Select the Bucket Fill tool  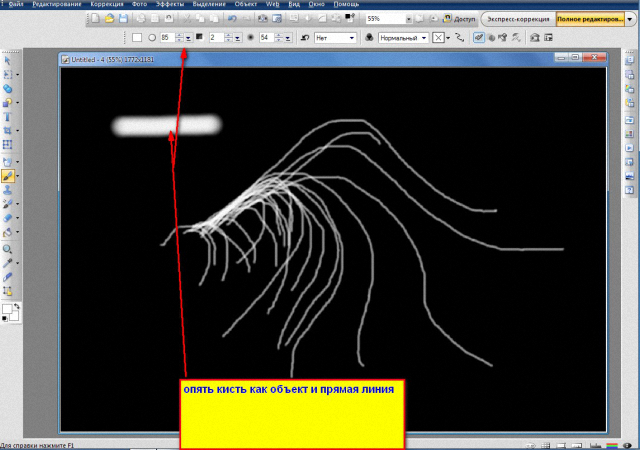[x=7, y=232]
